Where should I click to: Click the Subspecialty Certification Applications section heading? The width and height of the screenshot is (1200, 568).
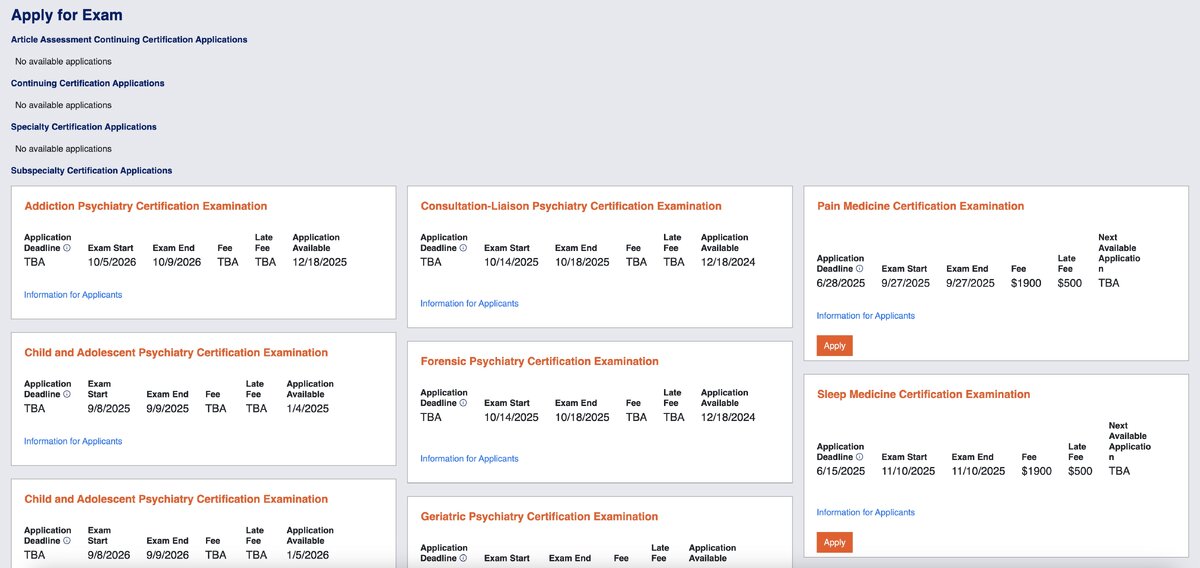point(91,171)
